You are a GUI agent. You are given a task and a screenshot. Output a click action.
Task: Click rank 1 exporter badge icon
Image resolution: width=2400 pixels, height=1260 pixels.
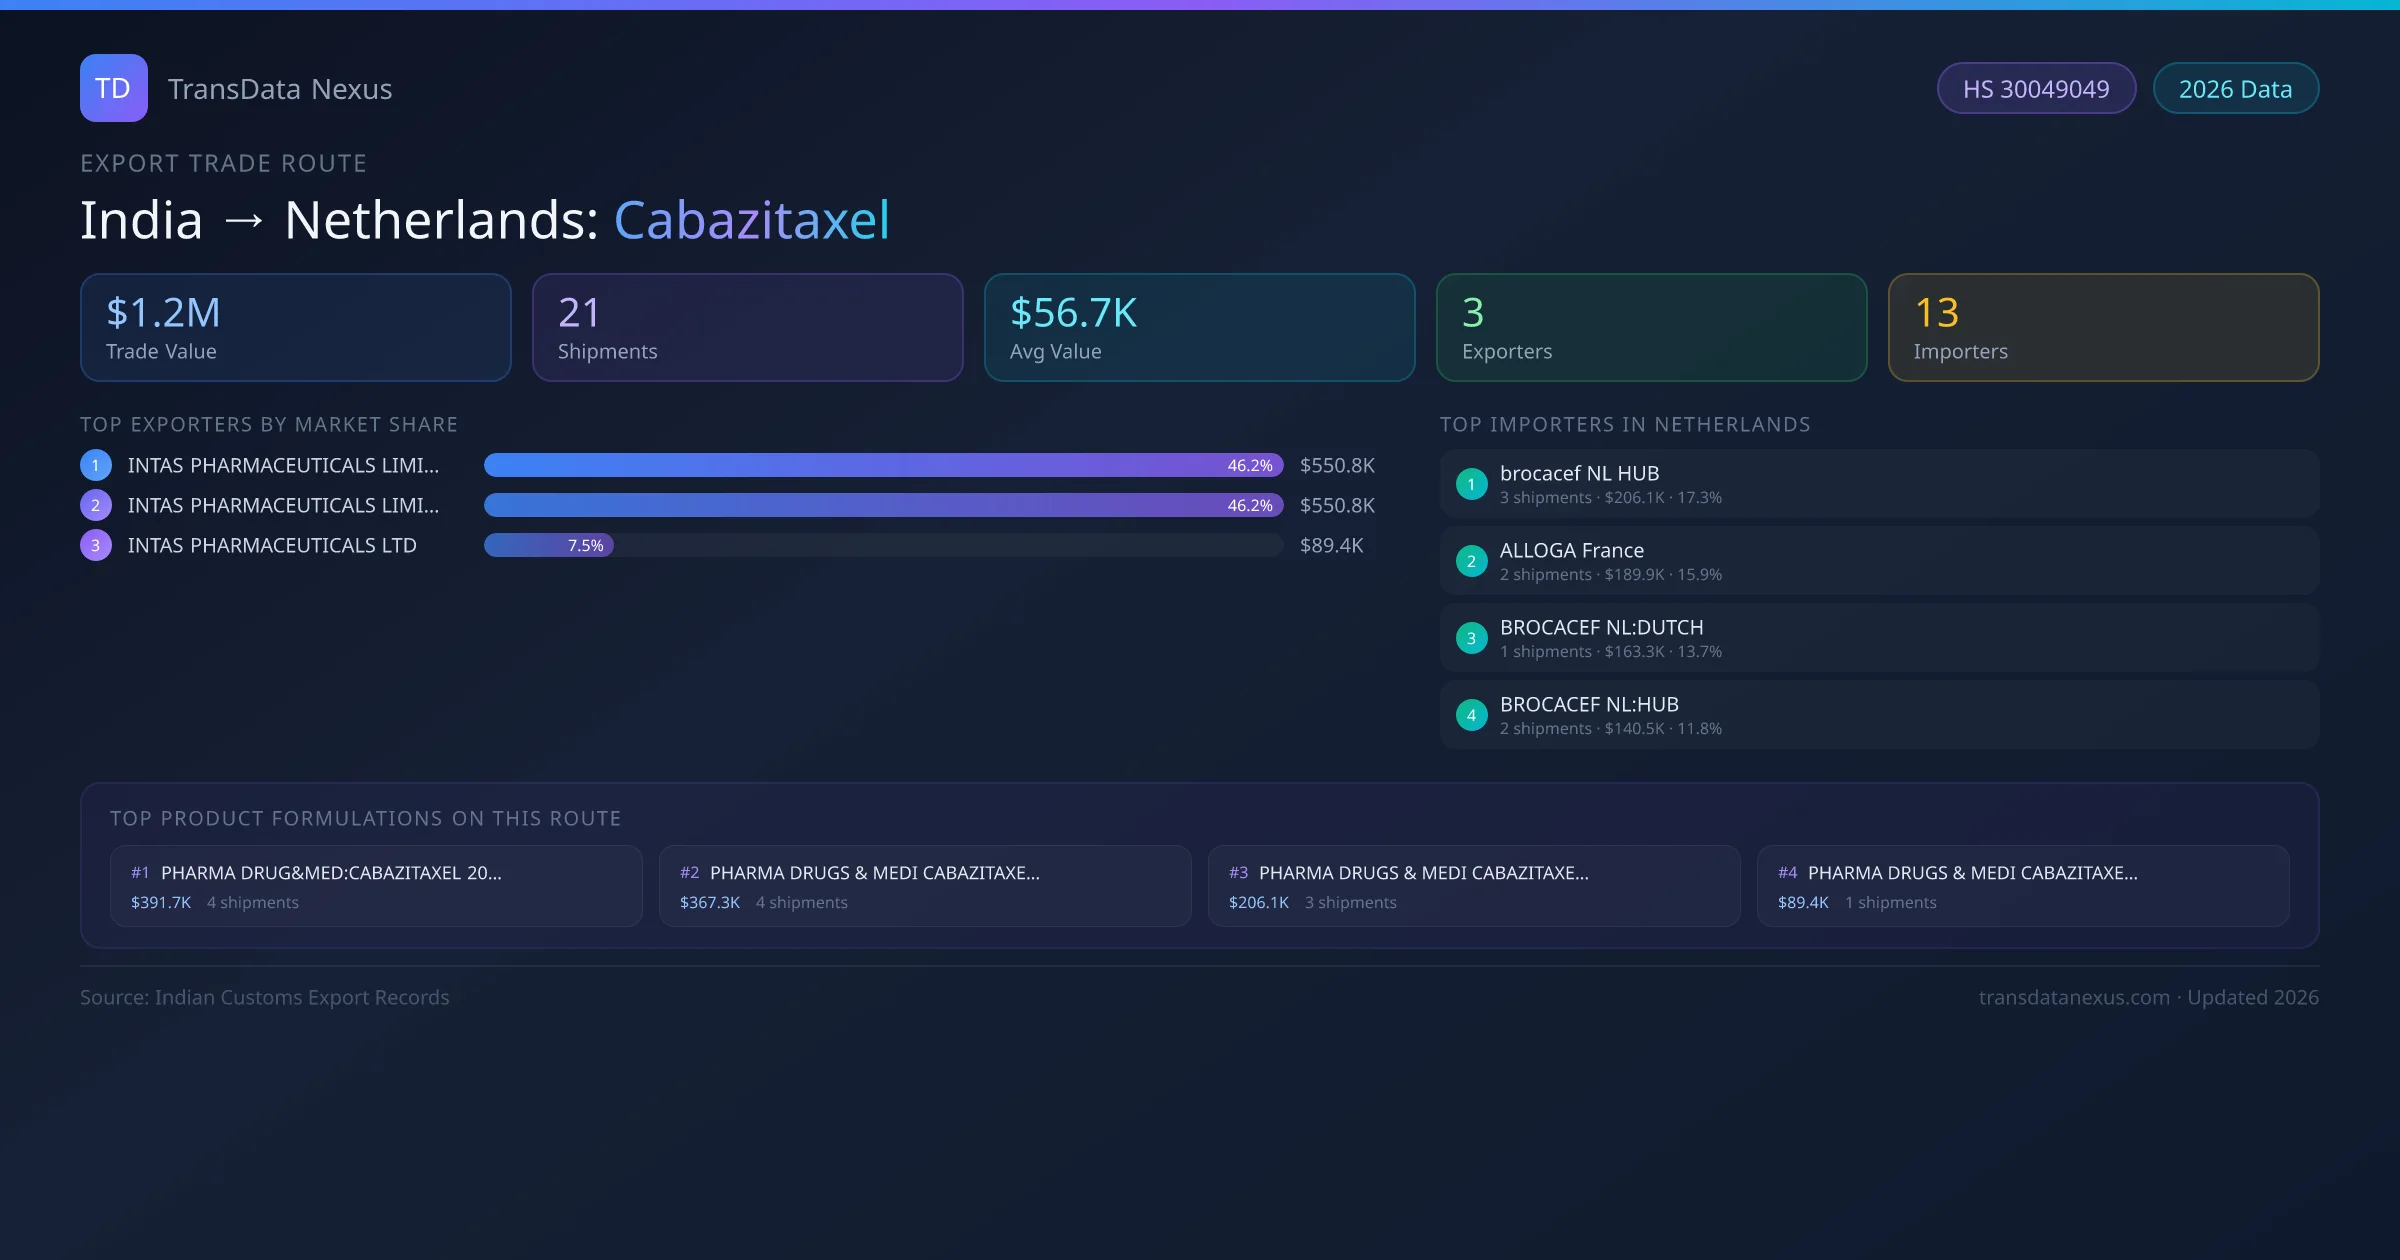point(96,465)
